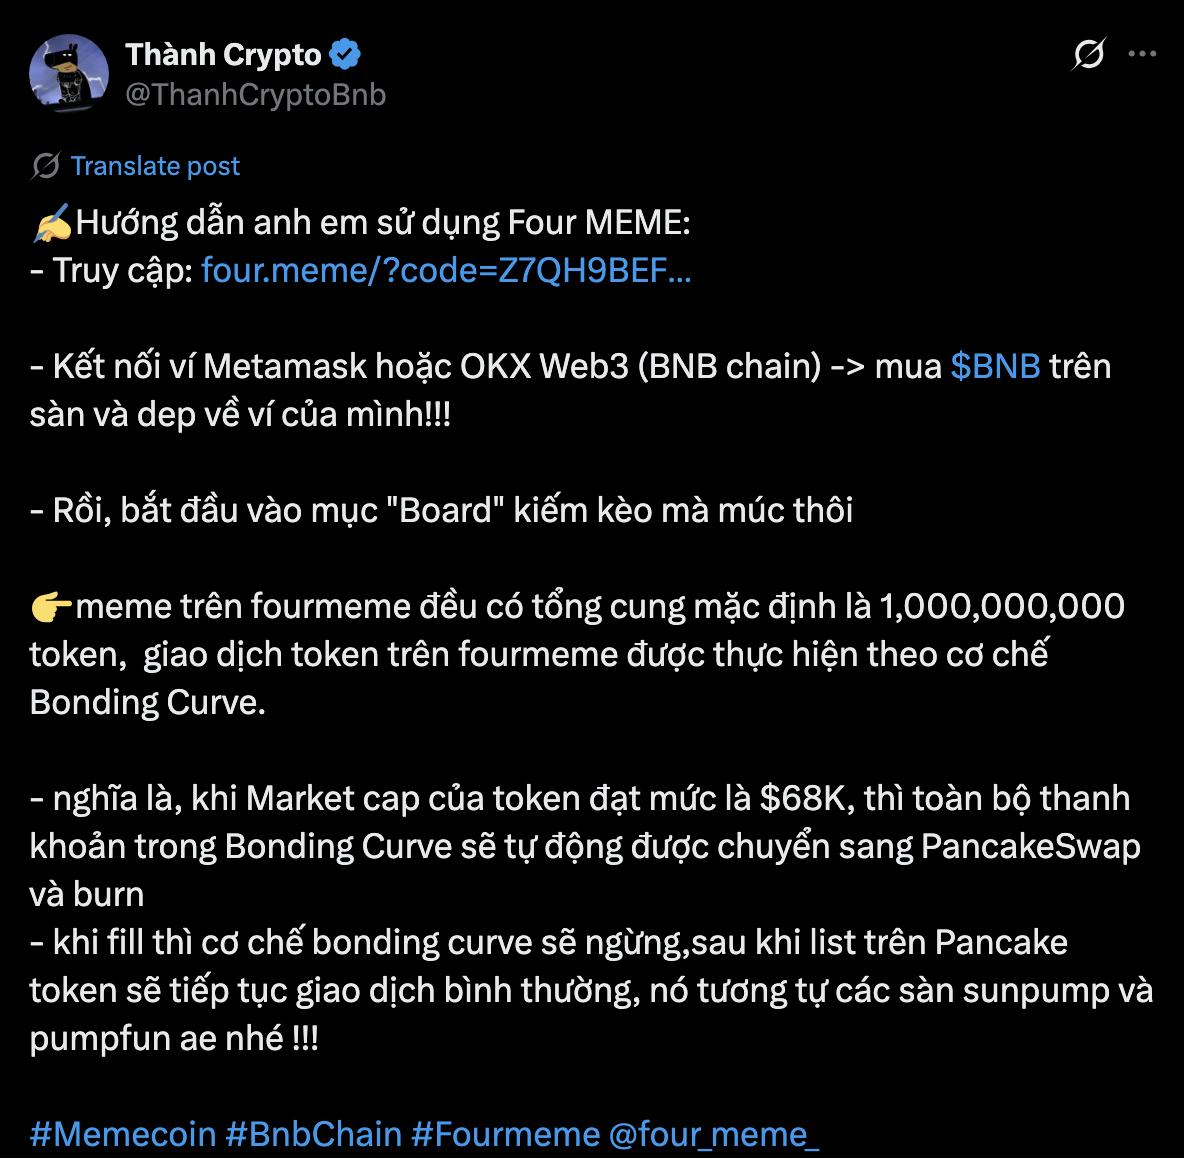Click the small icon left of Translate post
Viewport: 1184px width, 1158px height.
click(x=46, y=166)
